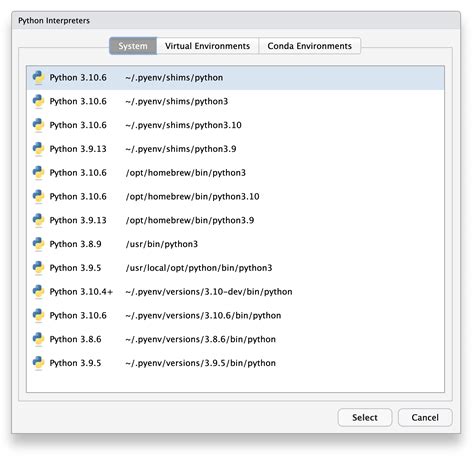This screenshot has height=458, width=474.
Task: Click Python icon beside /opt/homebrew/bin/python3 path
Action: [x=38, y=173]
